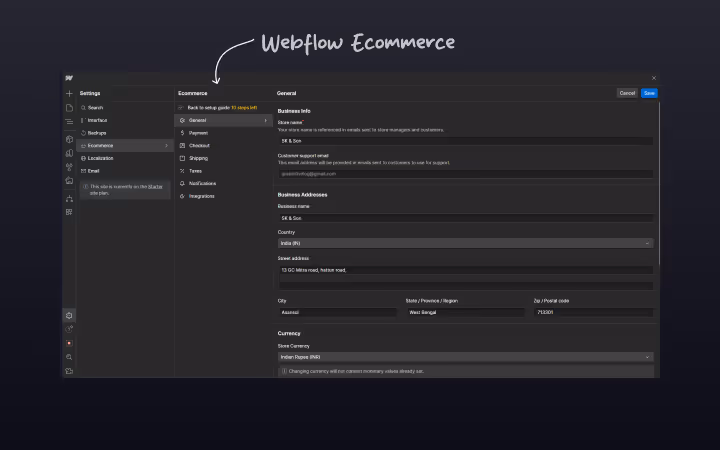The height and width of the screenshot is (450, 720).
Task: Open the Country dropdown India (IN)
Action: click(x=465, y=243)
